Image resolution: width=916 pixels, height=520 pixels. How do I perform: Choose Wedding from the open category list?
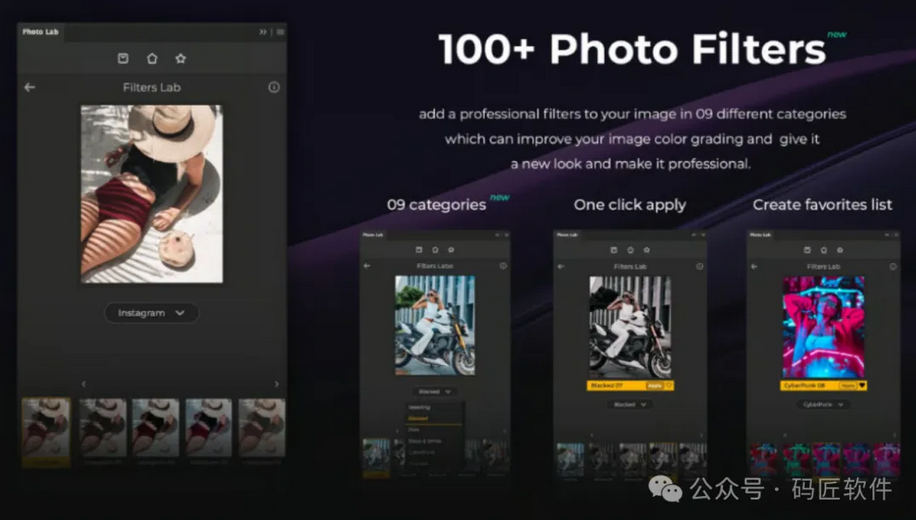419,407
